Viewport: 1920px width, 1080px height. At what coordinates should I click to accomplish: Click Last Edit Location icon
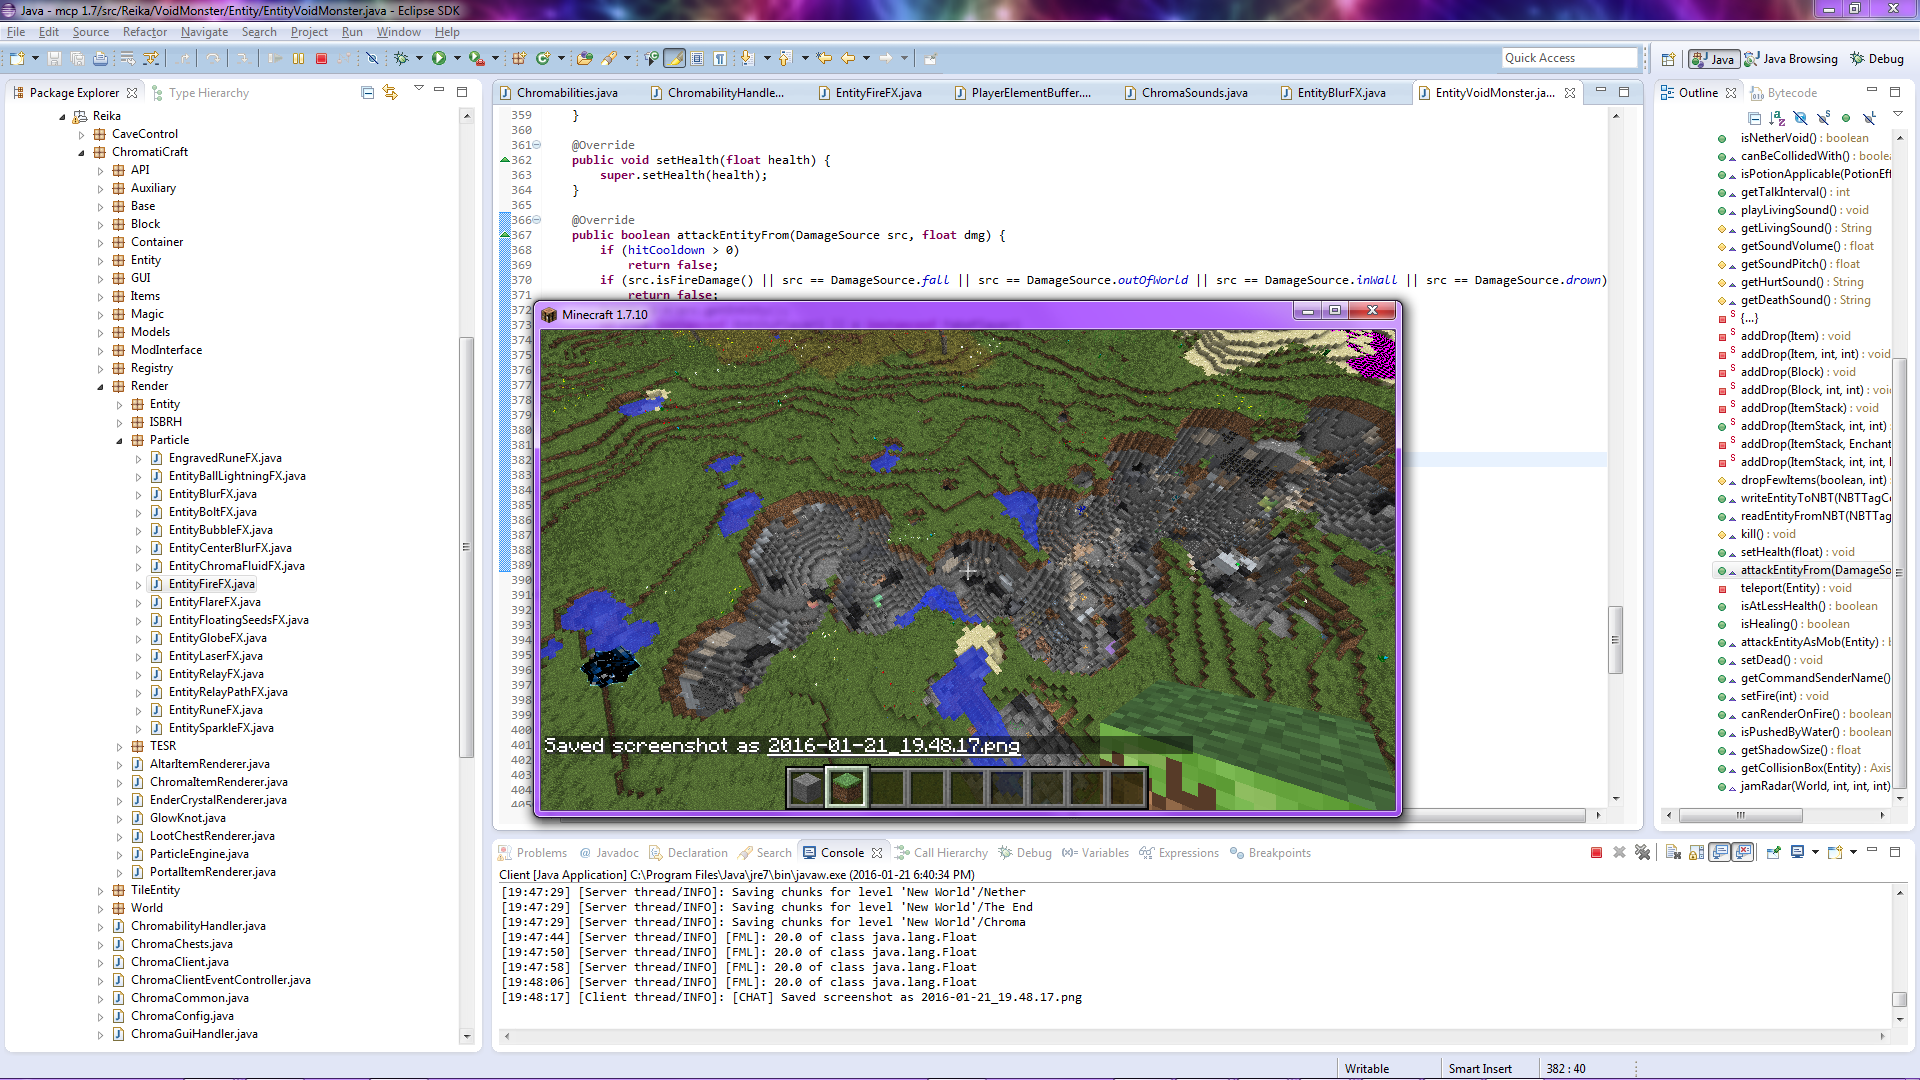pyautogui.click(x=824, y=58)
